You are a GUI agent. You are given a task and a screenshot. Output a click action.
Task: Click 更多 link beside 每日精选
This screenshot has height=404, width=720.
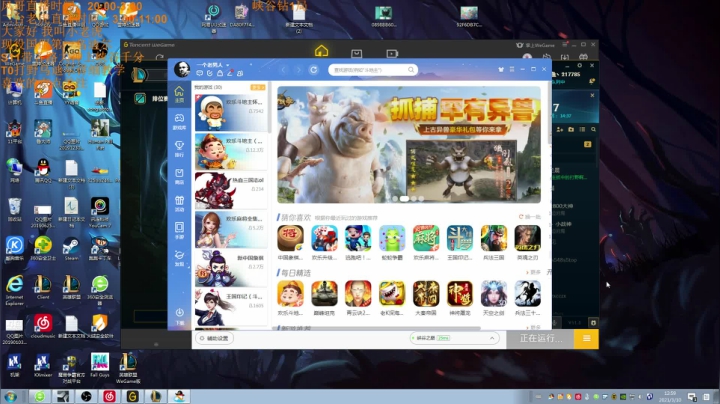534,273
